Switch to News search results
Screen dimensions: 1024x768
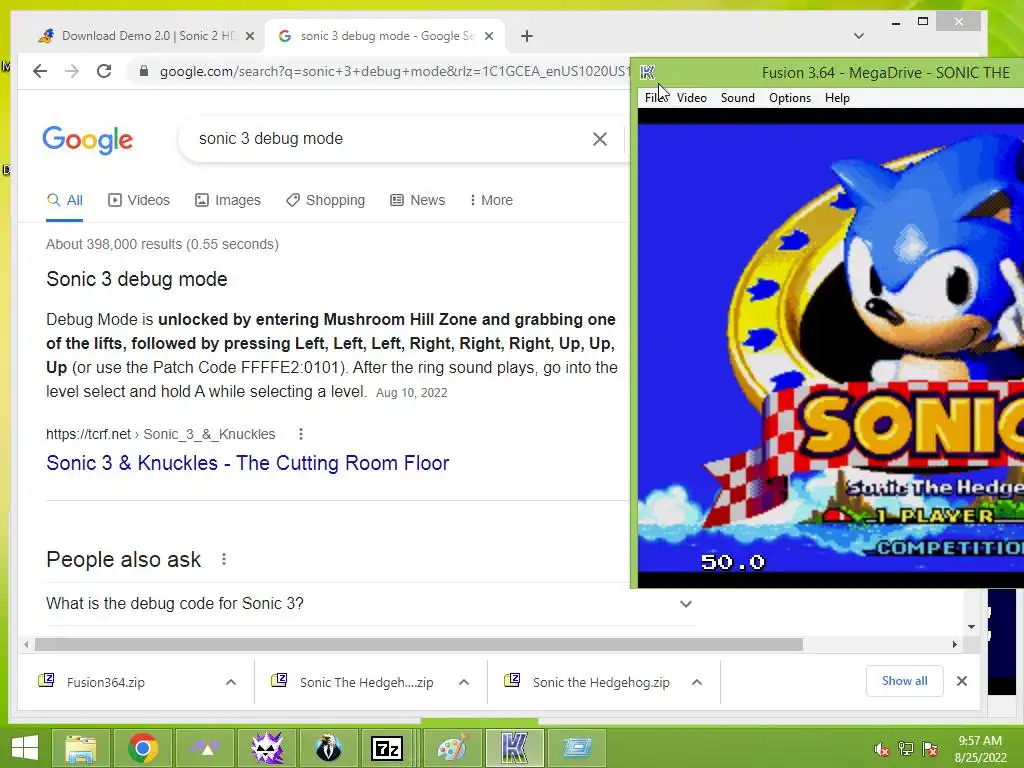(417, 200)
